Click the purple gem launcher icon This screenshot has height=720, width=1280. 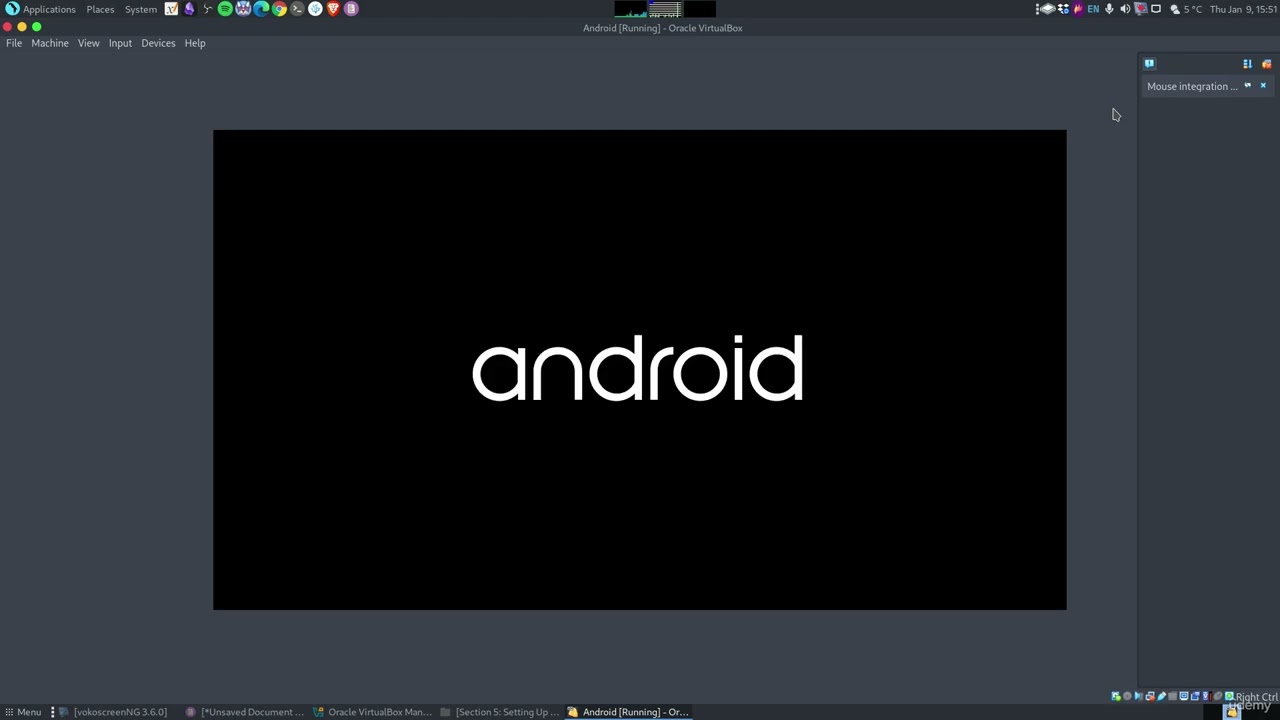189,9
